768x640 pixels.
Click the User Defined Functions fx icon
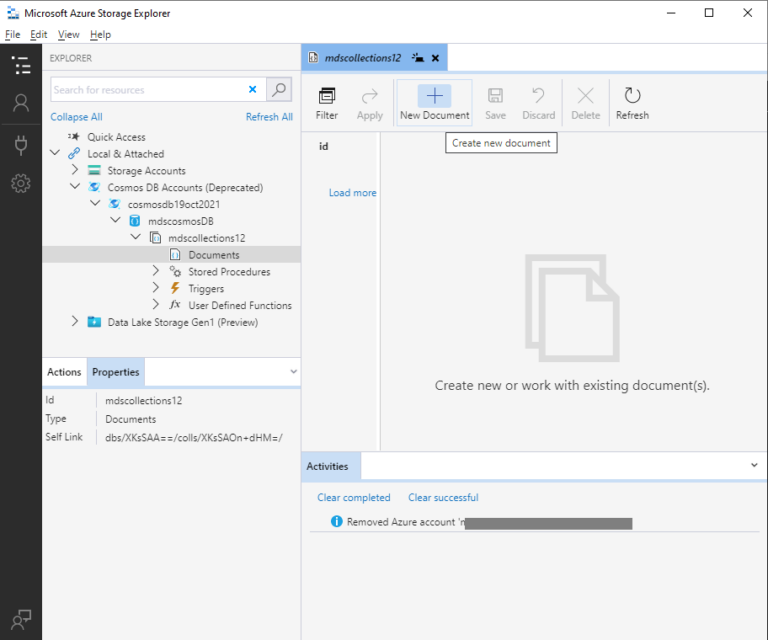[x=175, y=305]
